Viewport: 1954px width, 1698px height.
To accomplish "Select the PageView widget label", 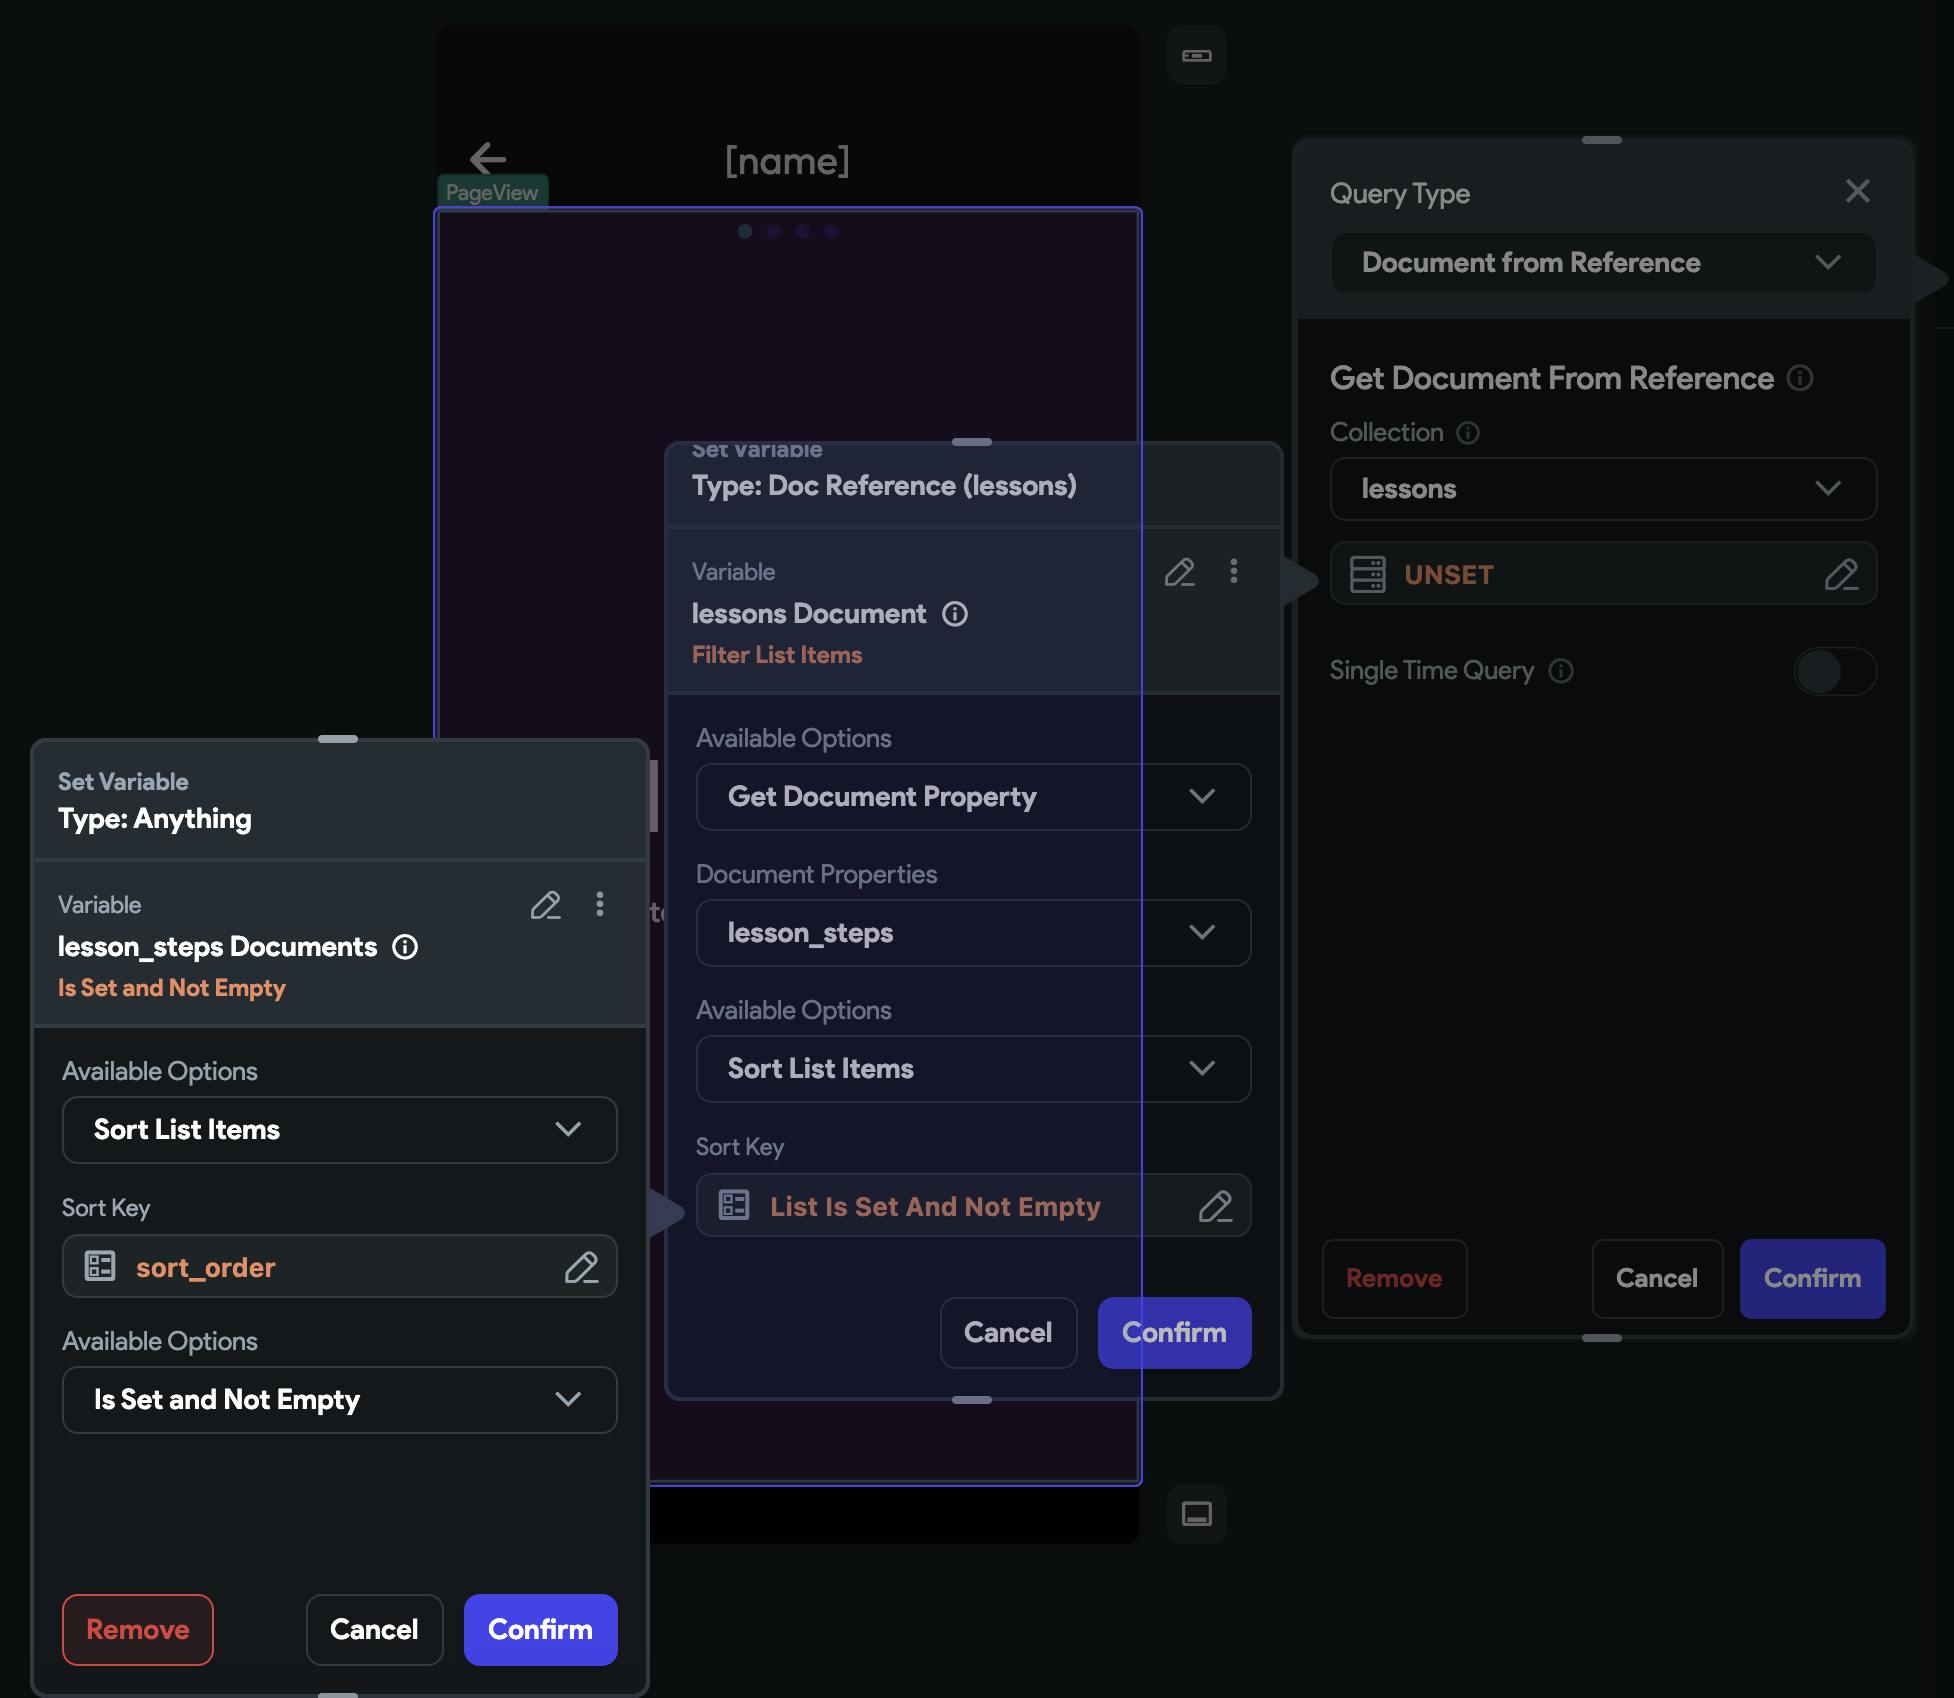I will 491,192.
